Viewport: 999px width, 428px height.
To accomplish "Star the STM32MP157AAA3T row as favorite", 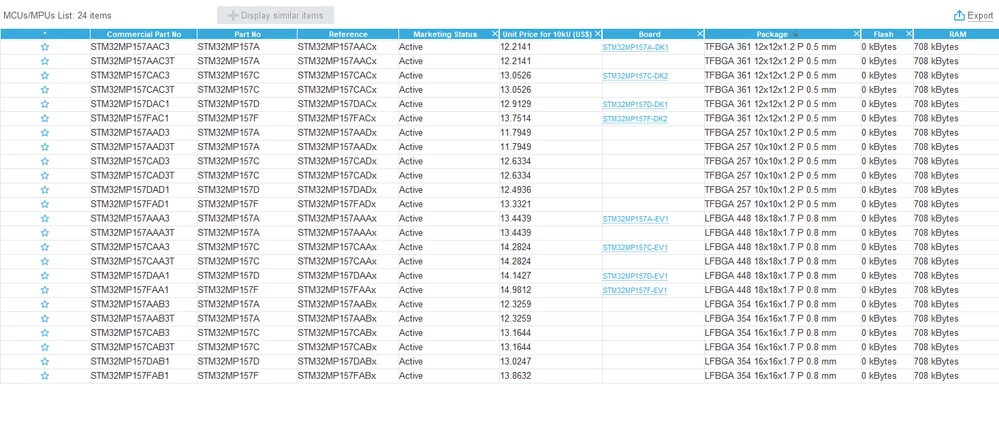I will pos(45,233).
